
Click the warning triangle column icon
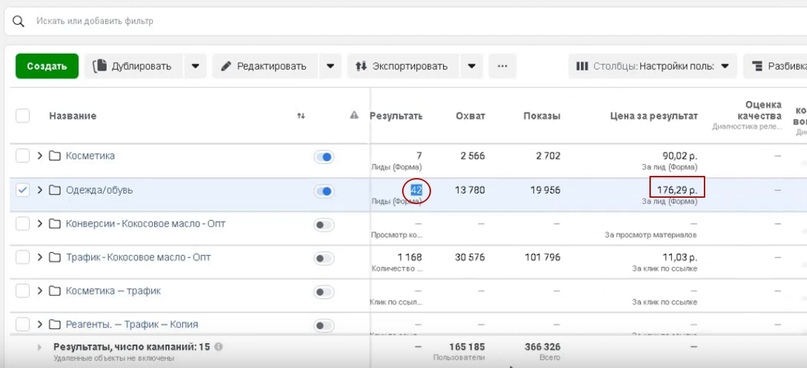pos(354,116)
